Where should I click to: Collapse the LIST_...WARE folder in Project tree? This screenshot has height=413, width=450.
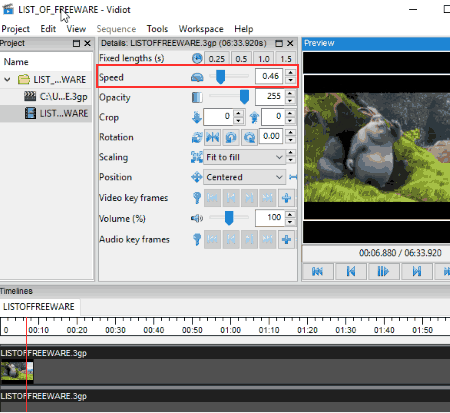(7, 80)
